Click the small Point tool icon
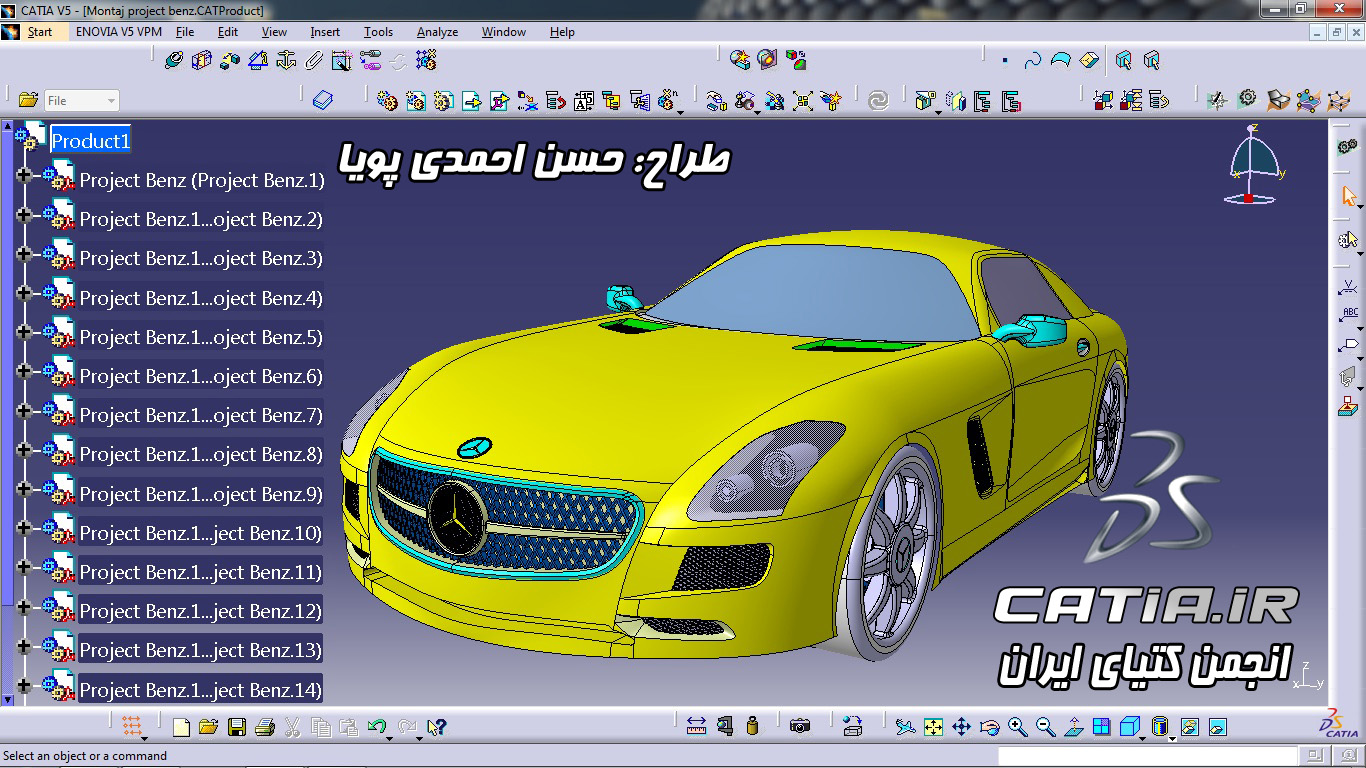This screenshot has height=768, width=1366. click(x=1005, y=61)
